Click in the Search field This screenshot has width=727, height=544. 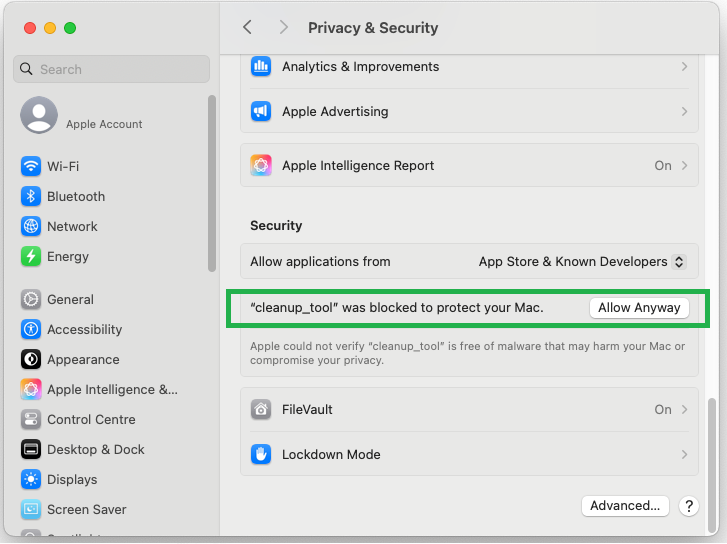click(111, 69)
